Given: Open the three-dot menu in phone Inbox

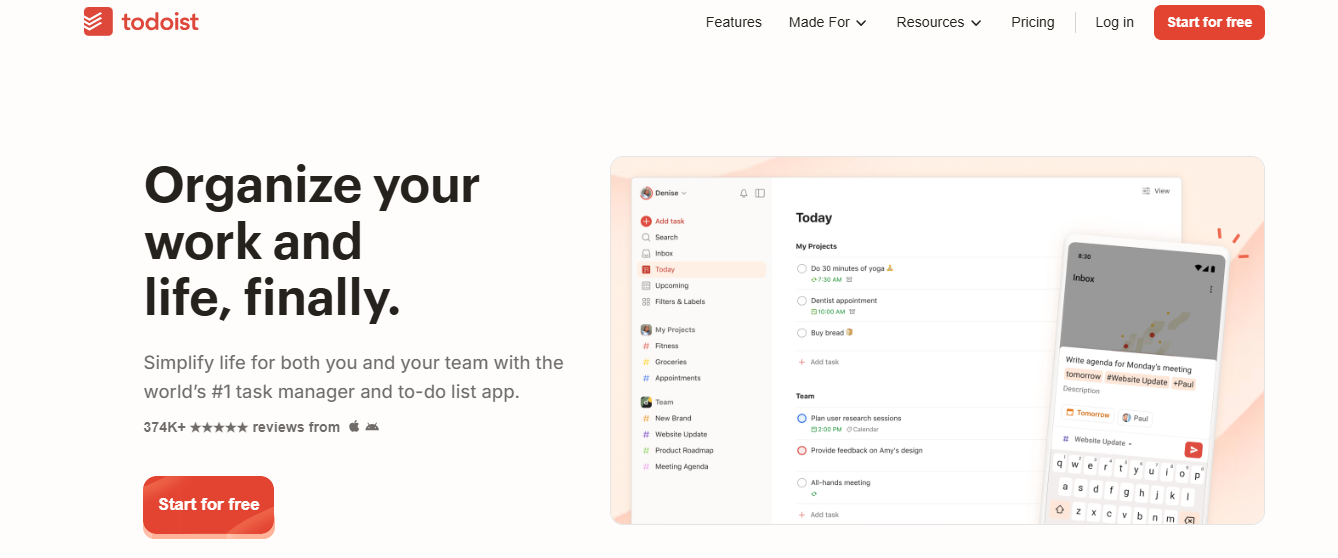Looking at the screenshot, I should [x=1211, y=290].
